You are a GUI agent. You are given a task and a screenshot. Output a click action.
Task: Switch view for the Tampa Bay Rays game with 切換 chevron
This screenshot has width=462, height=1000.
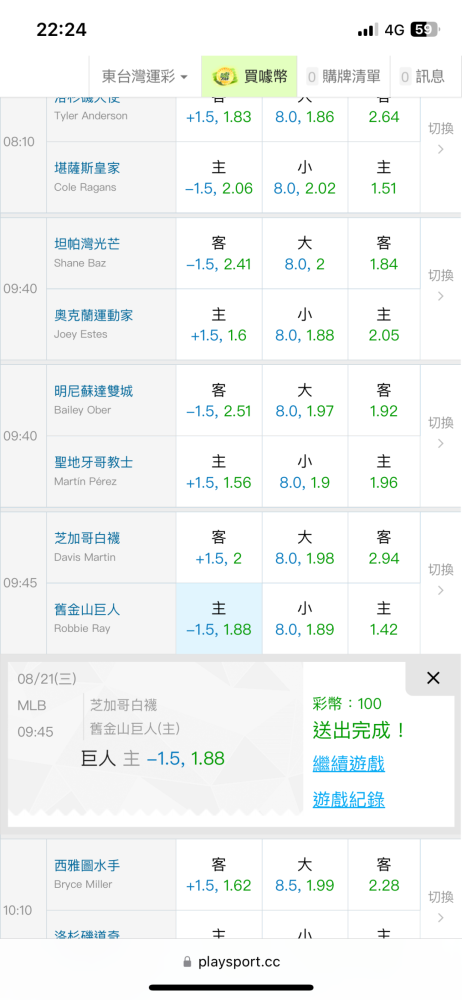click(440, 285)
